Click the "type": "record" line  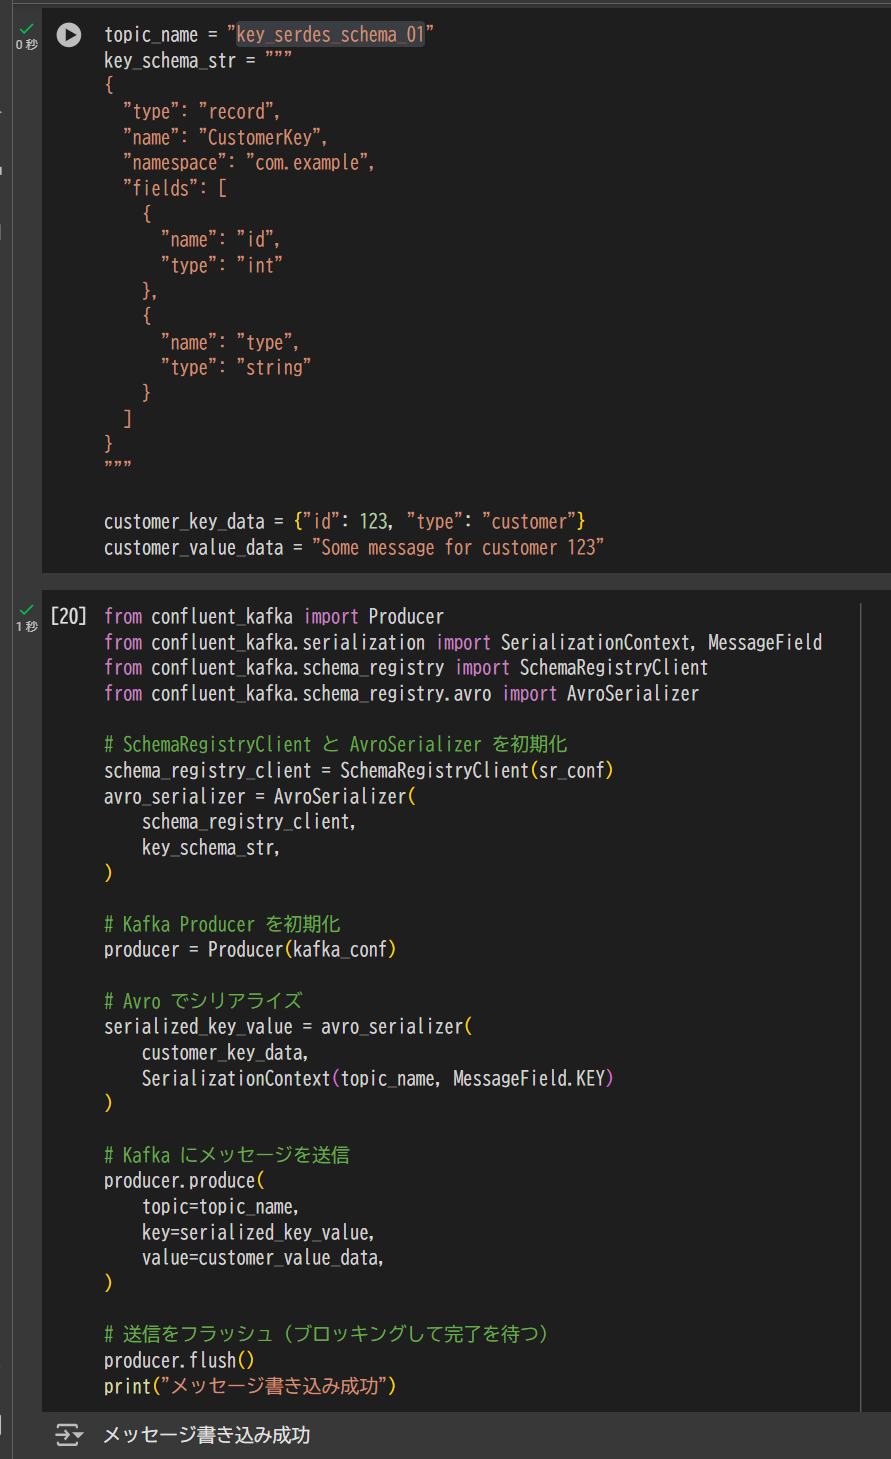pyautogui.click(x=201, y=111)
